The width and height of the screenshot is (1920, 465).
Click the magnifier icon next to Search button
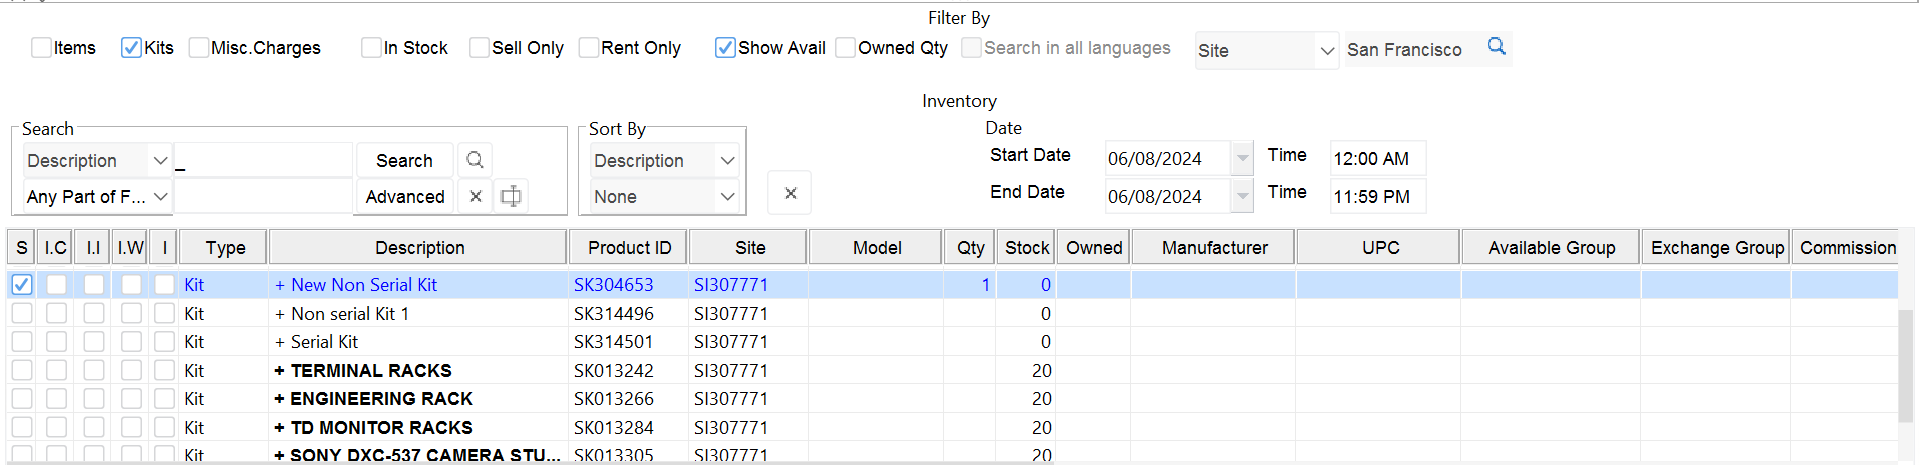[475, 160]
